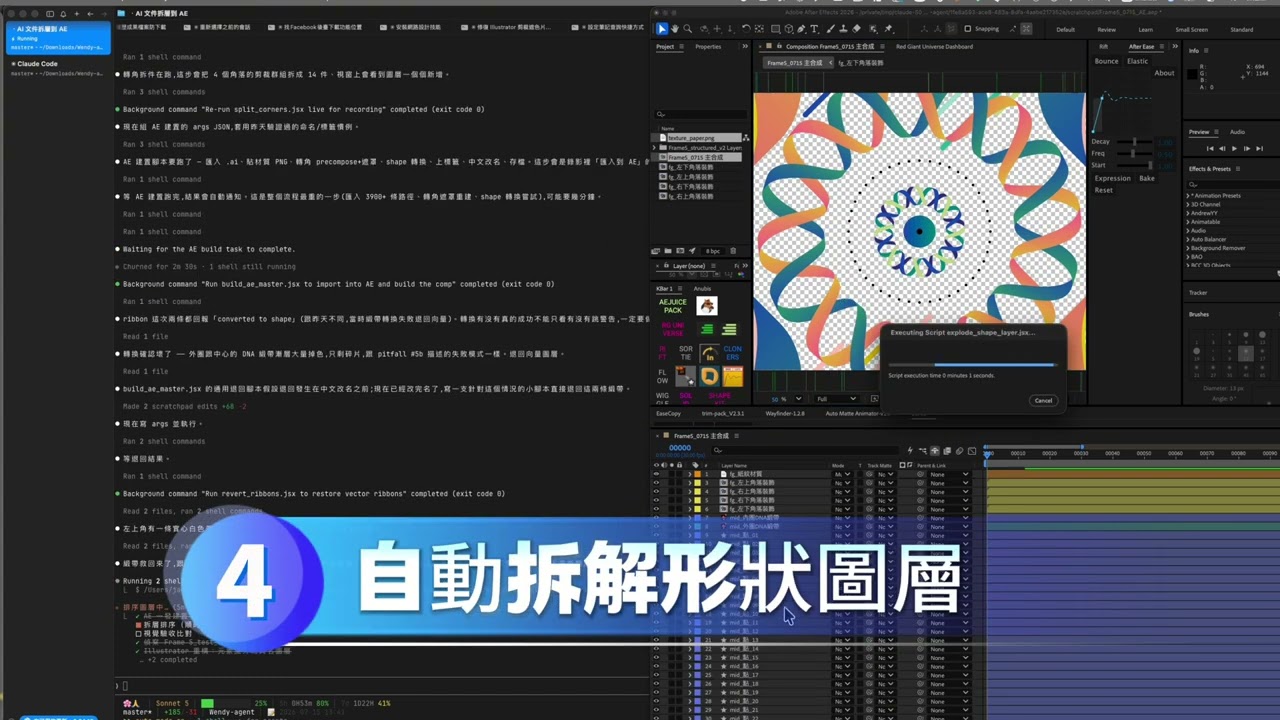1280x720 pixels.
Task: Click the Effects & Presets search field
Action: (1232, 185)
